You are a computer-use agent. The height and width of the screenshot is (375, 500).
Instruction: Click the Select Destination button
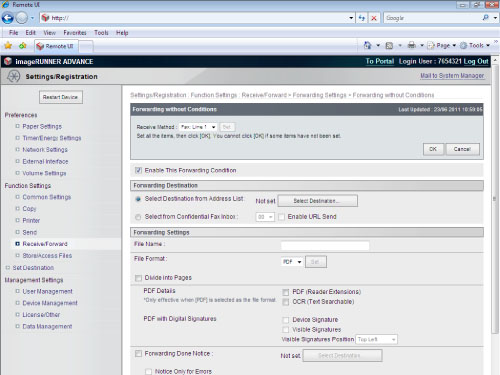click(317, 201)
